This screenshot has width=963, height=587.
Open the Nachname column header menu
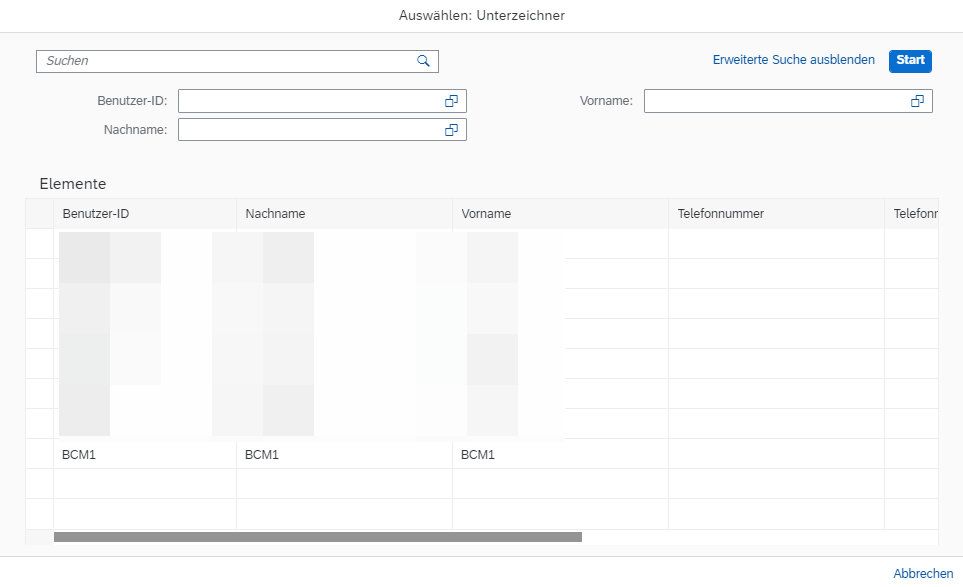(x=344, y=214)
